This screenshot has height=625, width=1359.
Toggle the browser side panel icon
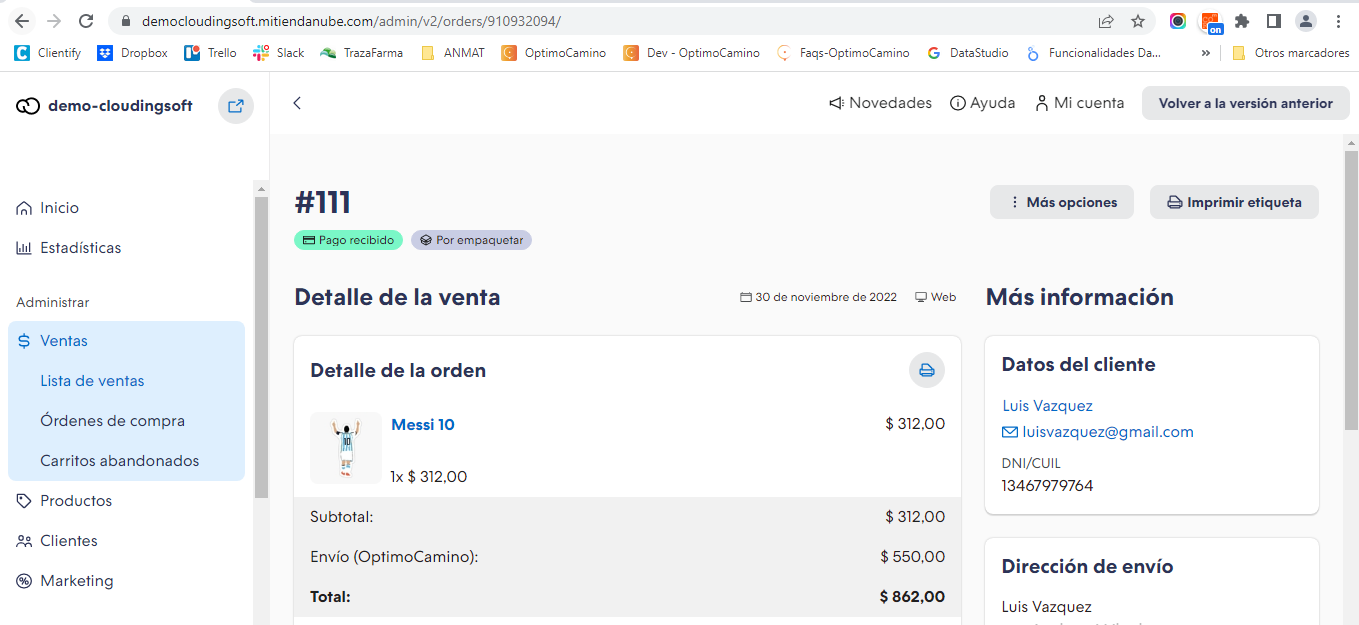point(1273,21)
